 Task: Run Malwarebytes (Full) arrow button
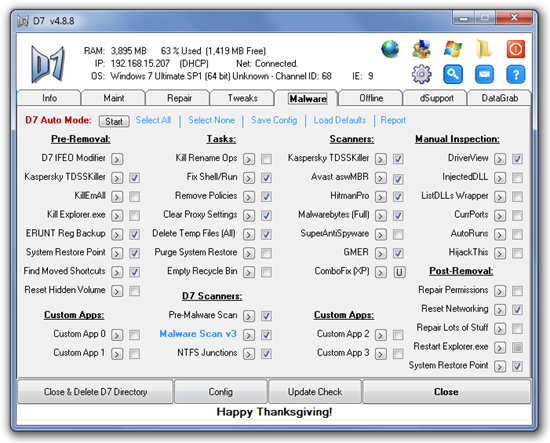tap(381, 215)
